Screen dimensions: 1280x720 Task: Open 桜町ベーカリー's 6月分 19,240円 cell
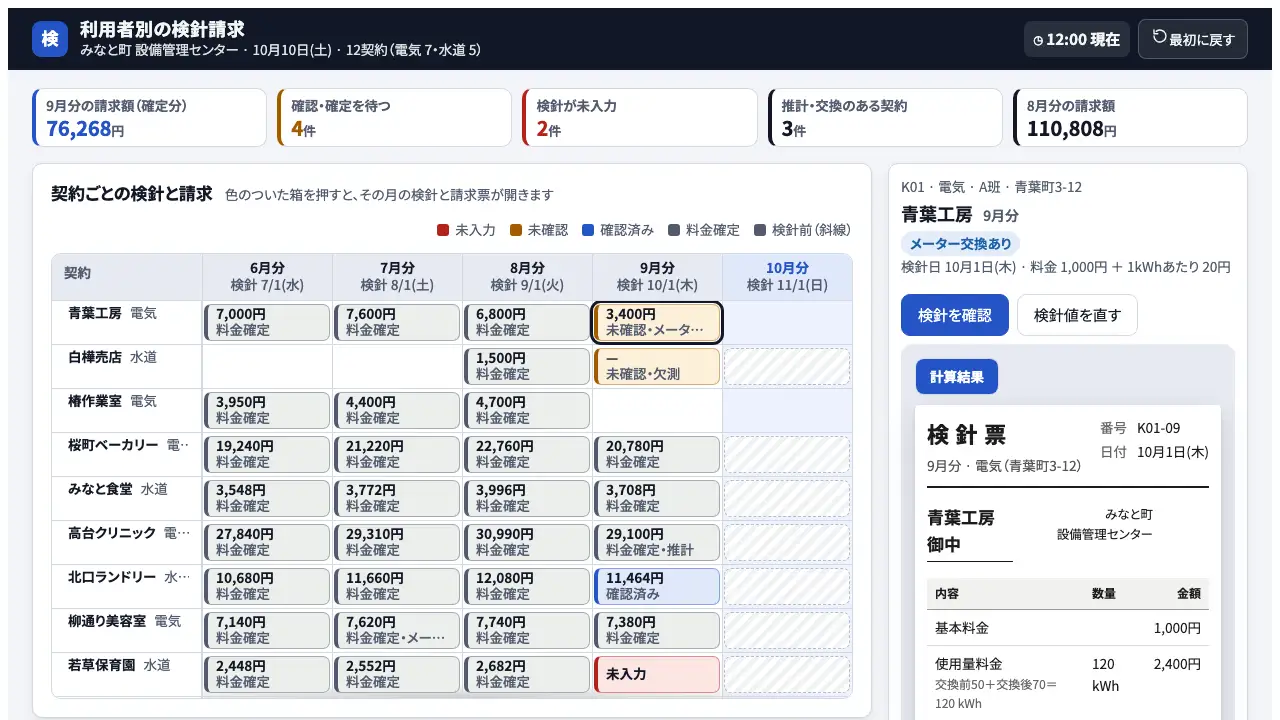pyautogui.click(x=267, y=454)
